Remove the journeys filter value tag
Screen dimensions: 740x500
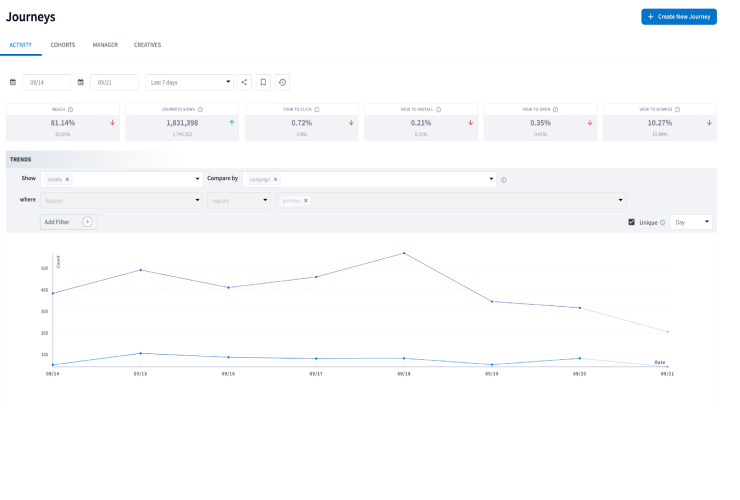coord(306,201)
